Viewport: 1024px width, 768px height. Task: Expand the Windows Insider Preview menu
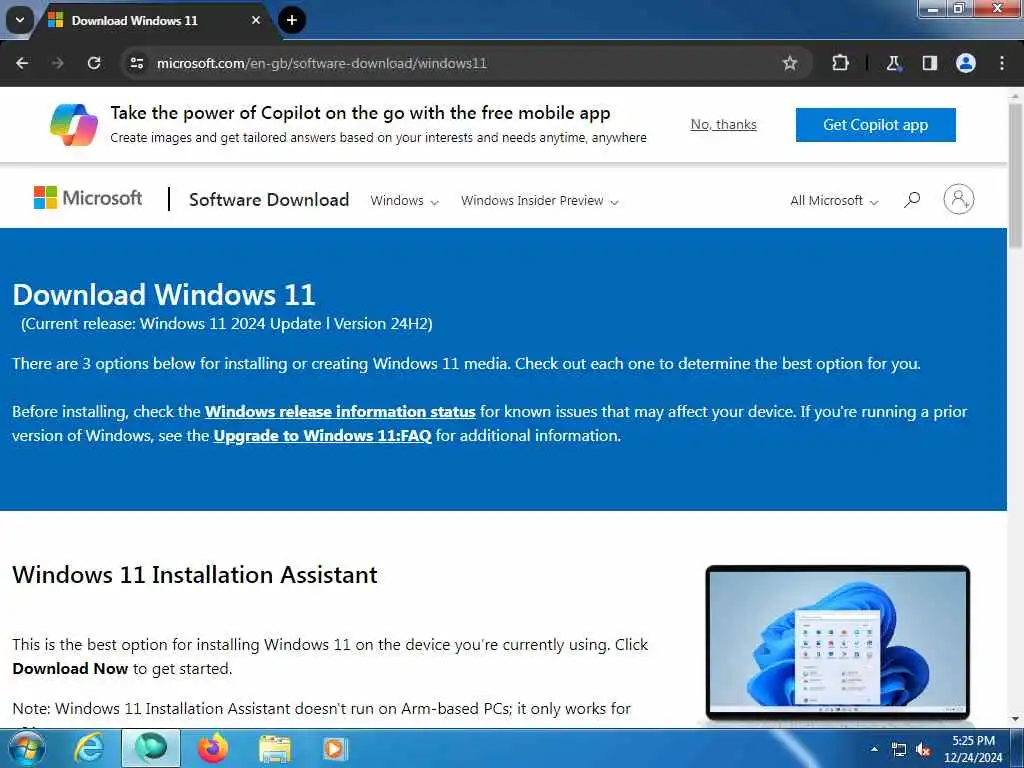pyautogui.click(x=539, y=200)
